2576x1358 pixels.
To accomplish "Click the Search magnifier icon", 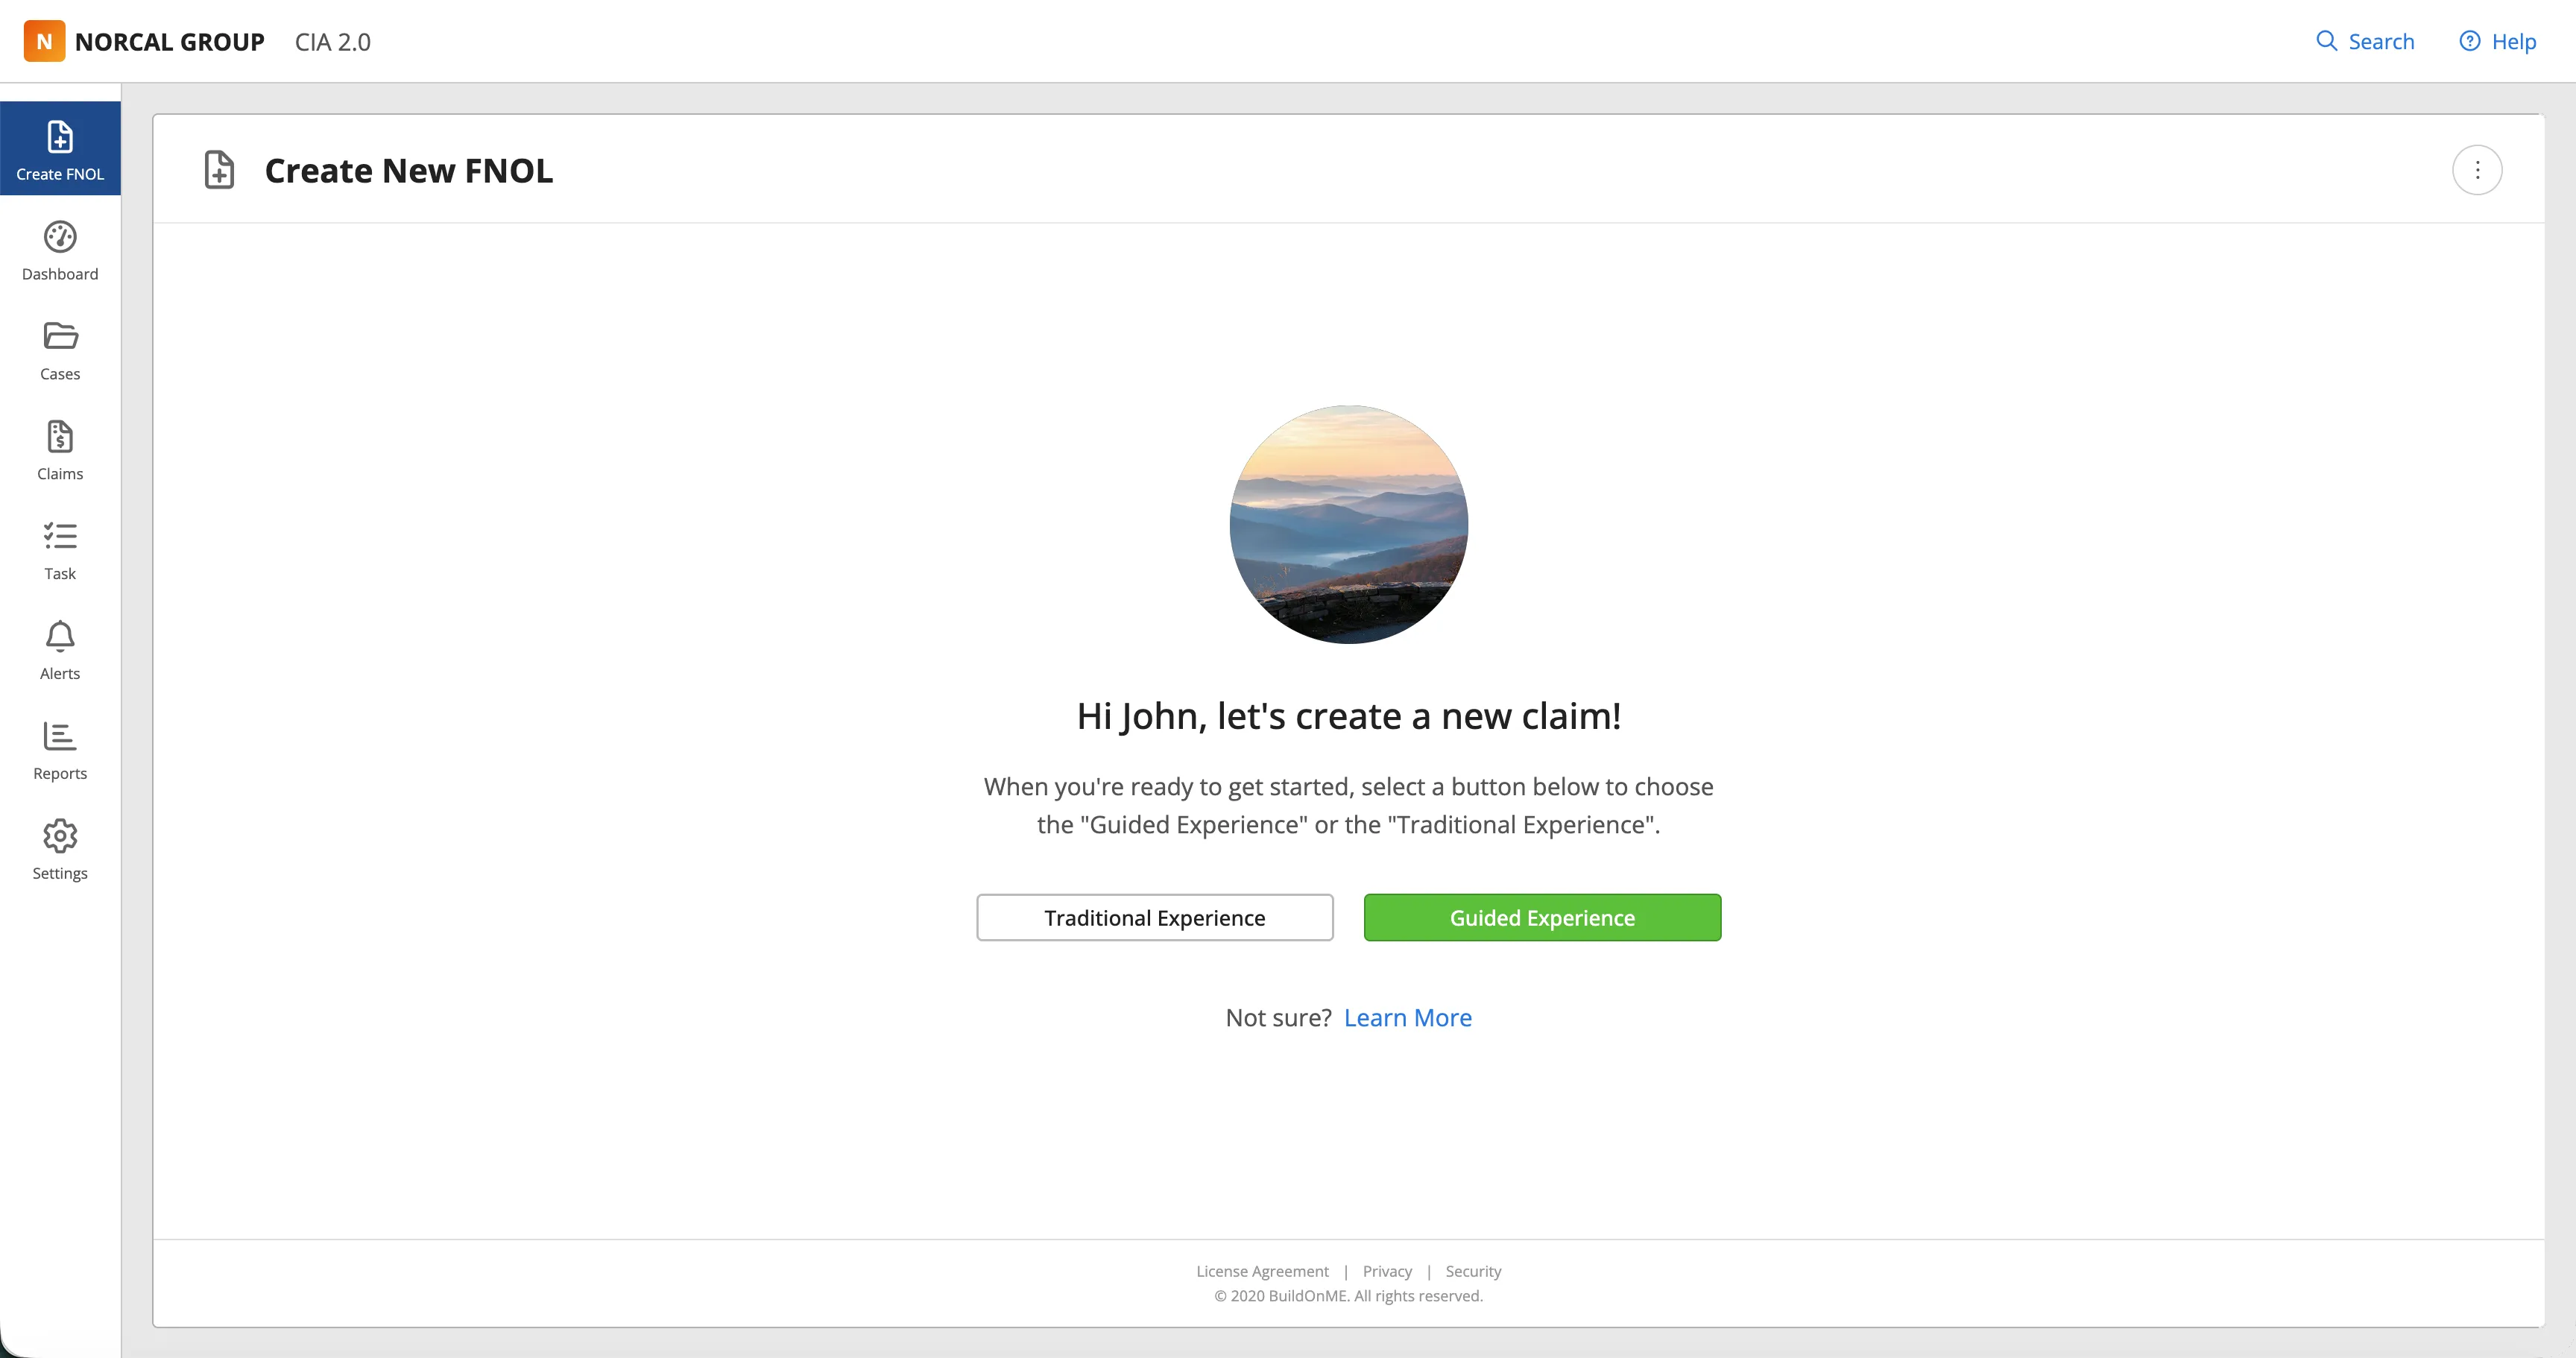I will click(x=2326, y=41).
